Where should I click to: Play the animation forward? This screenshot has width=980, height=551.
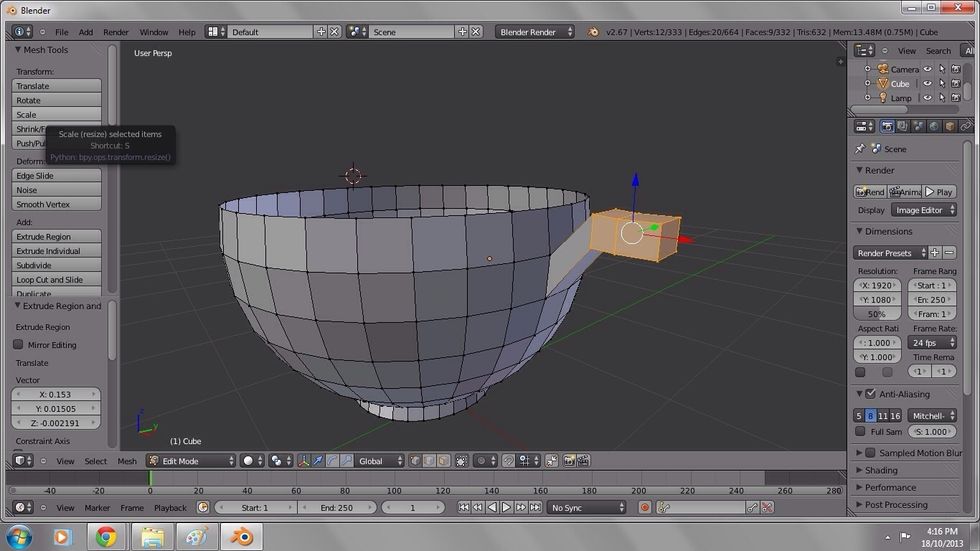click(506, 507)
